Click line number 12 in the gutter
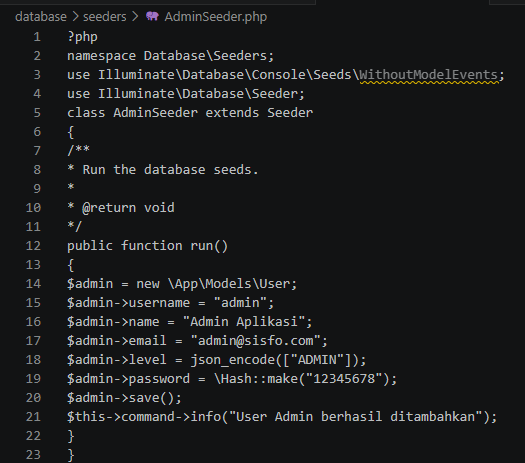The image size is (525, 463). (x=33, y=246)
